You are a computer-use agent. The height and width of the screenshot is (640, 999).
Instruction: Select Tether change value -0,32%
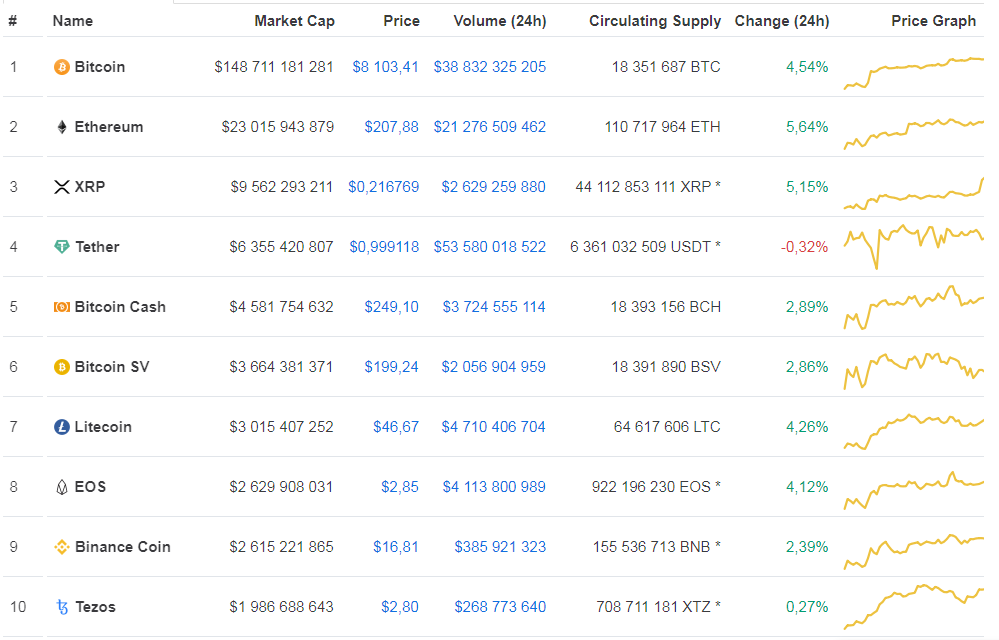coord(805,246)
